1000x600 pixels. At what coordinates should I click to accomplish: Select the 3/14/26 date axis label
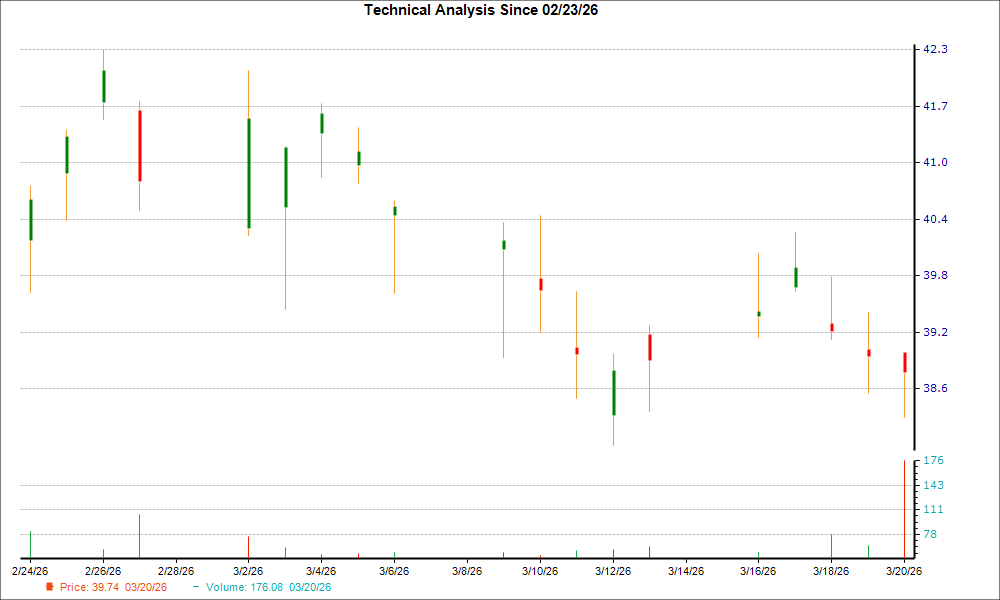point(688,571)
